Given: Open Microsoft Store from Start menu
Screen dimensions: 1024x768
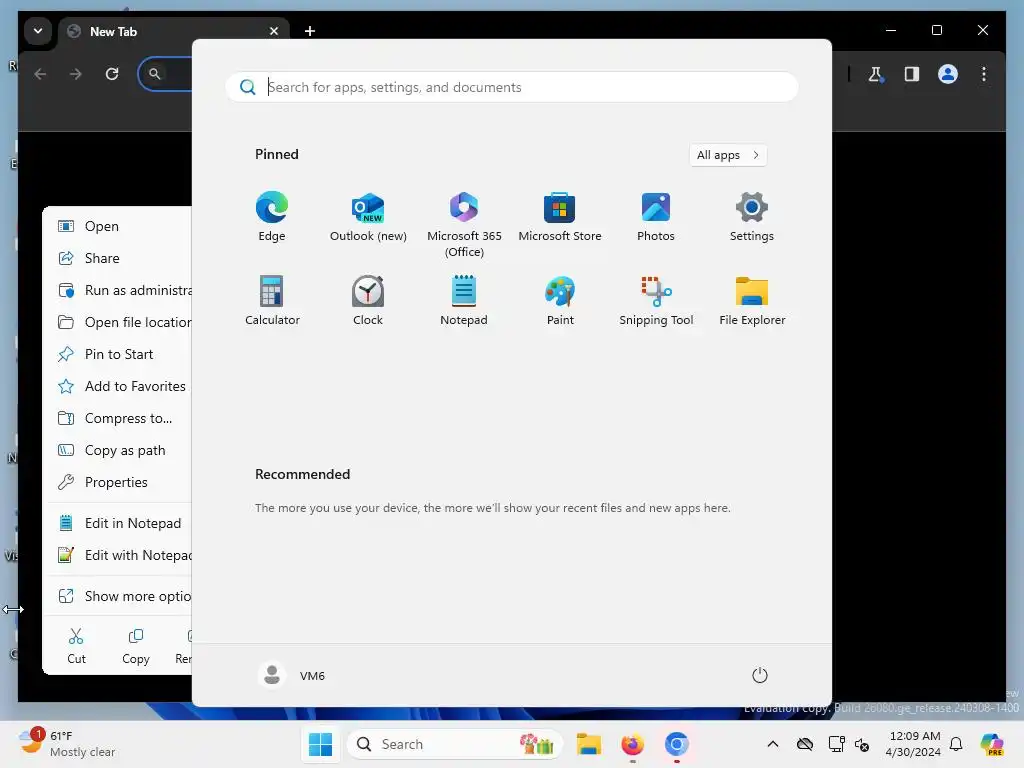Looking at the screenshot, I should (x=560, y=217).
